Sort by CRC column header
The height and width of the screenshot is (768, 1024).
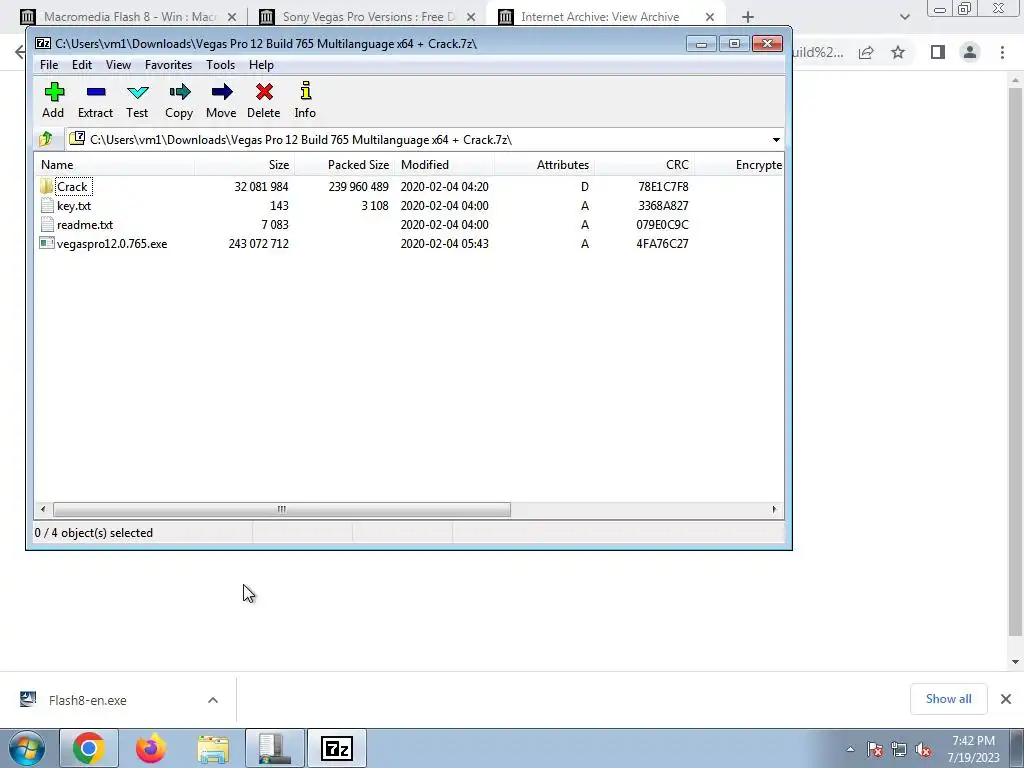tap(645, 165)
